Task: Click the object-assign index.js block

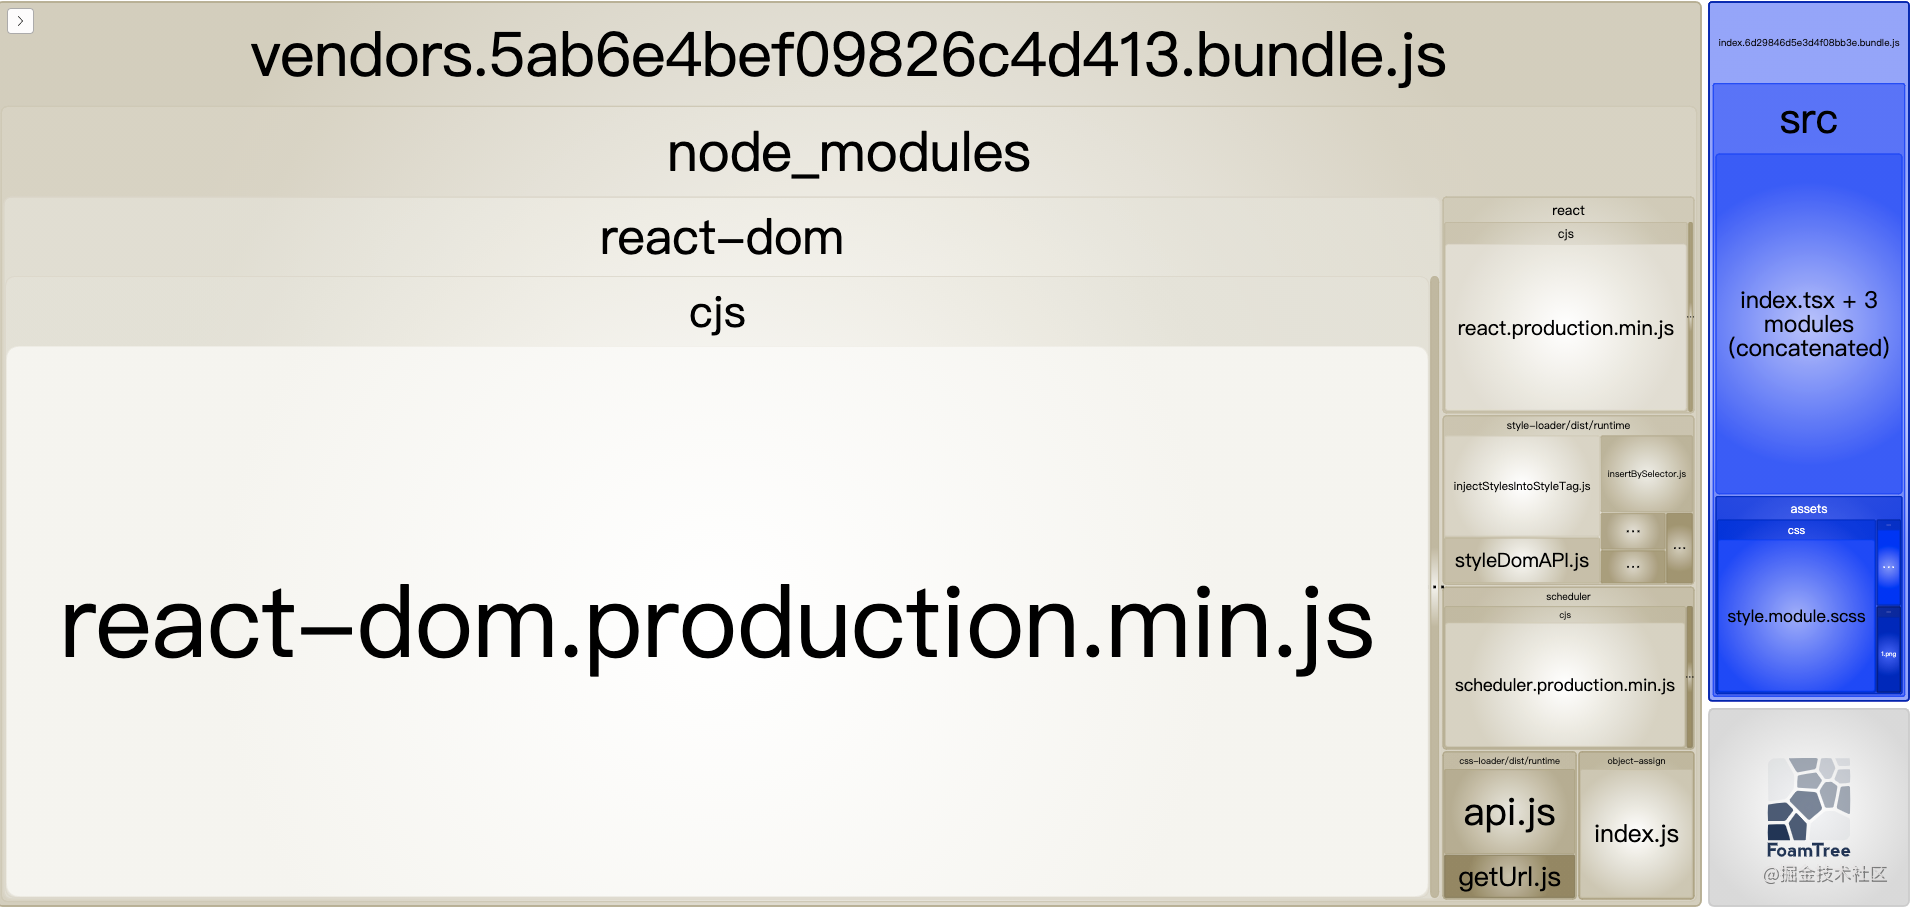Action: (1636, 833)
